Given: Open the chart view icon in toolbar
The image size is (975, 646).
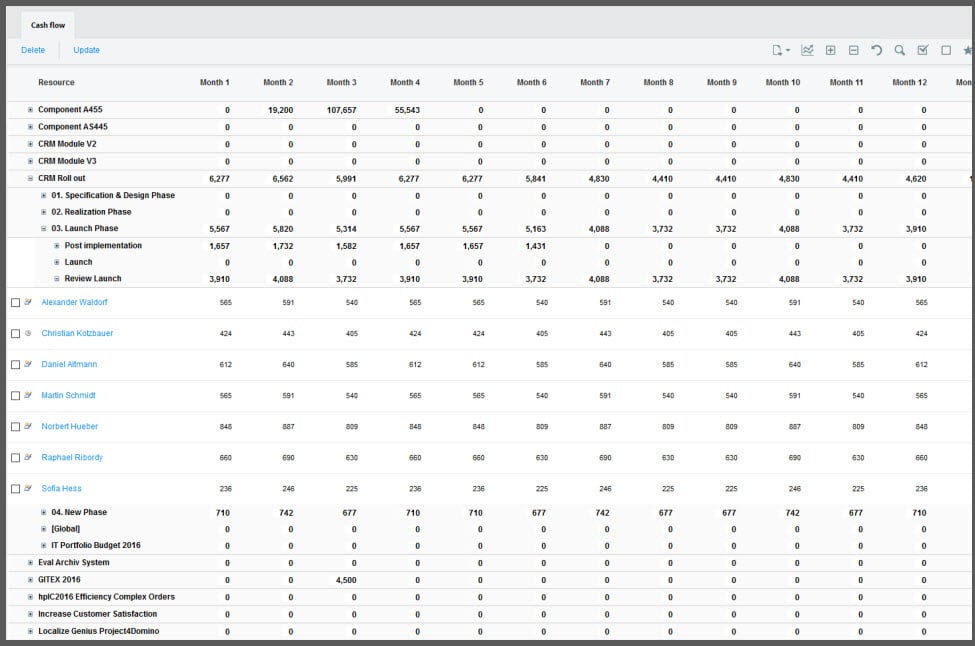Looking at the screenshot, I should click(x=807, y=50).
